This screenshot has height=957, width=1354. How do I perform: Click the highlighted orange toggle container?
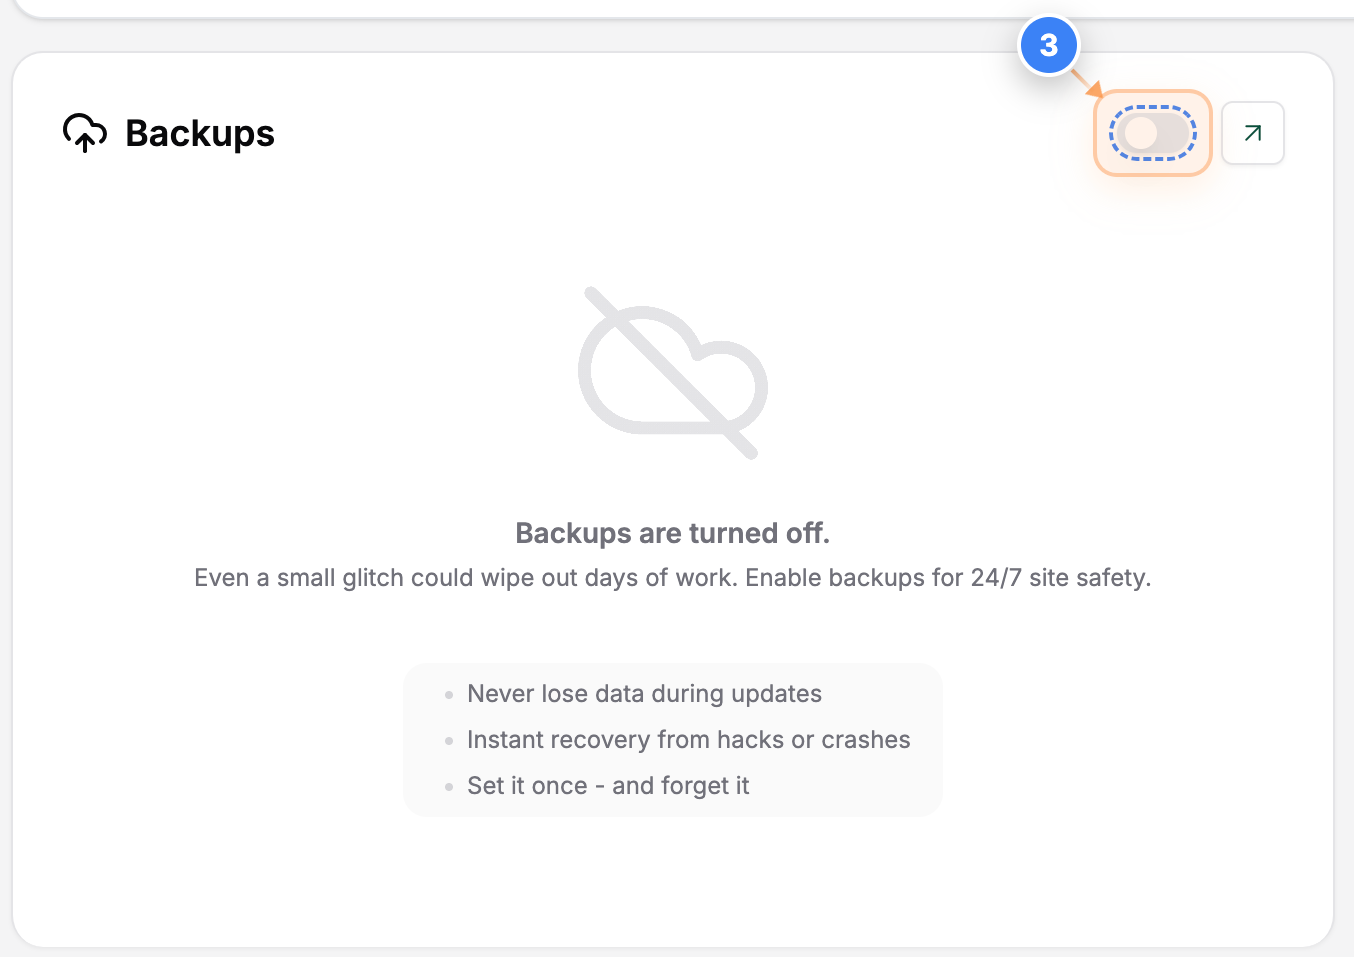tap(1152, 132)
